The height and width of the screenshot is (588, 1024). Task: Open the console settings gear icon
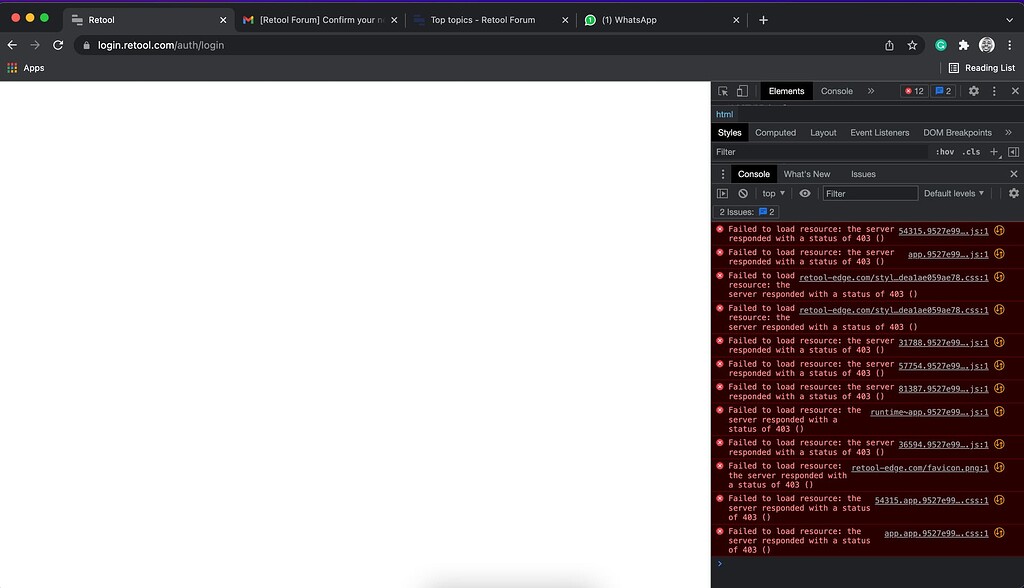[1013, 194]
